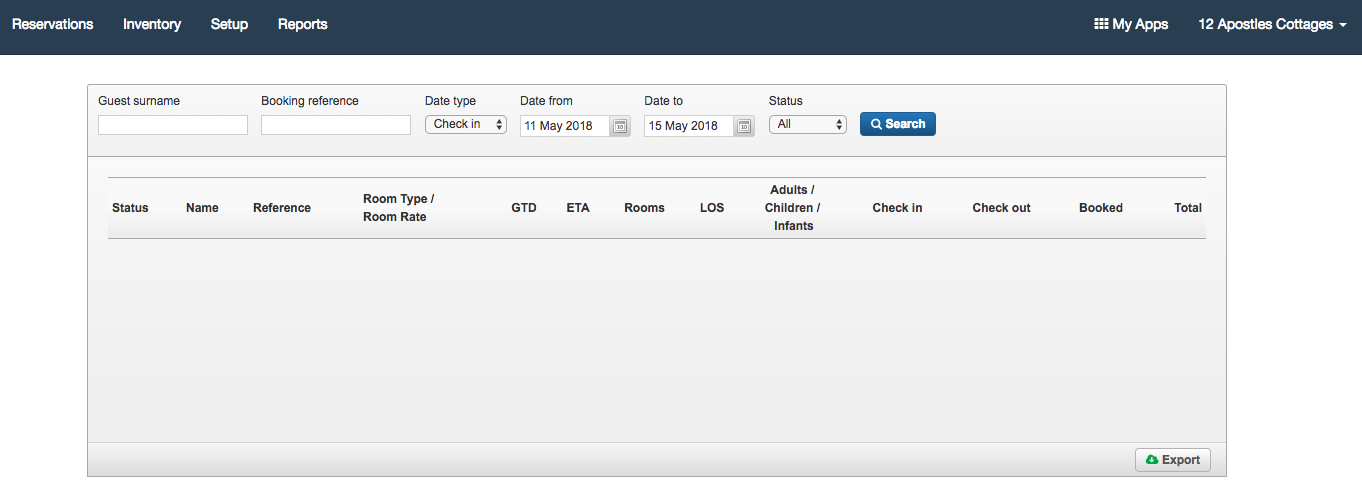Open the Date from calendar picker icon
The height and width of the screenshot is (491, 1362).
(x=620, y=126)
